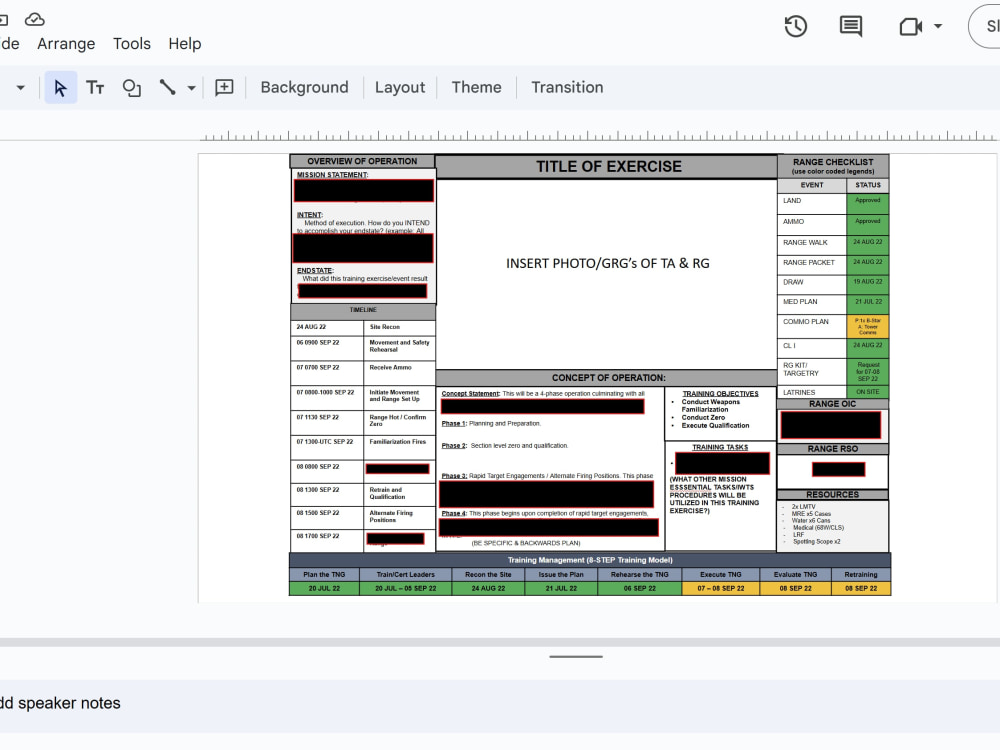Click the MED PLAN event cell
The image size is (1000, 750).
[812, 304]
